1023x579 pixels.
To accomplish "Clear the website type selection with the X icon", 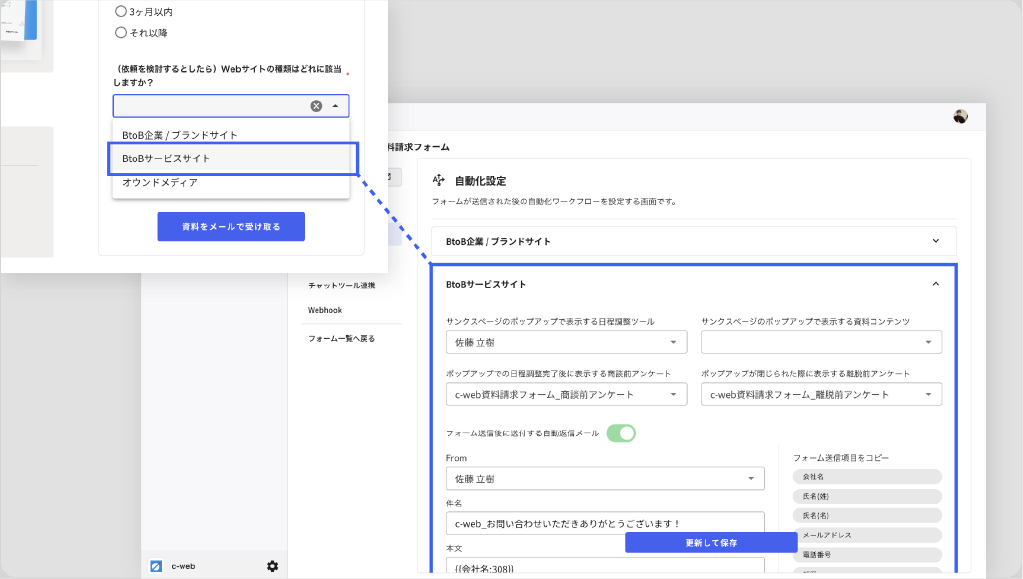I will click(x=316, y=106).
